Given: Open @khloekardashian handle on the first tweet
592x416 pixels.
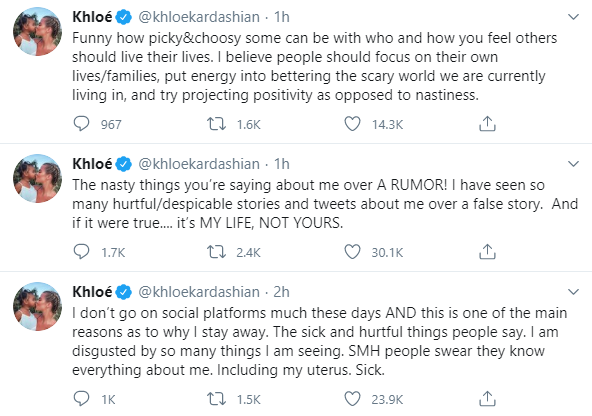Looking at the screenshot, I should [199, 17].
